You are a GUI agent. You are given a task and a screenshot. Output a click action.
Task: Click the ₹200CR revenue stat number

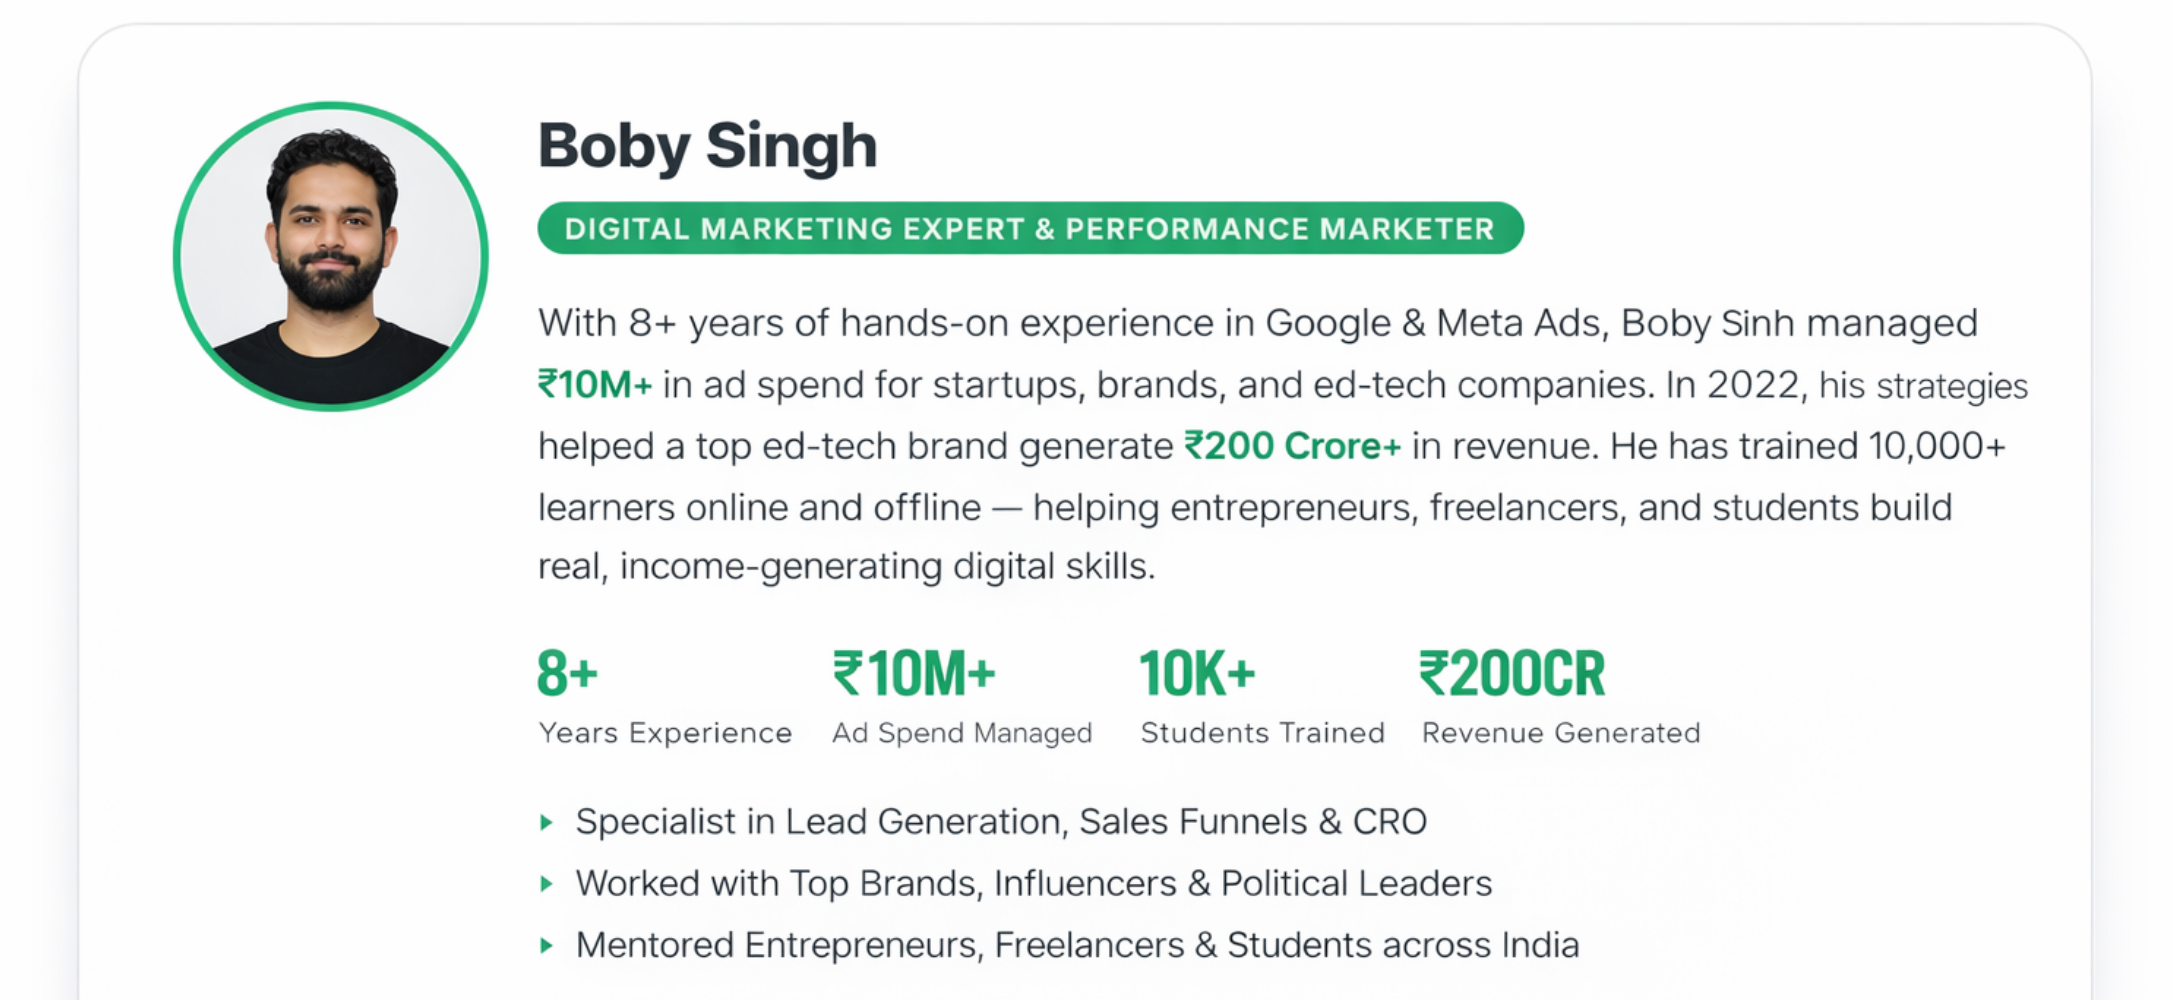(x=1512, y=673)
